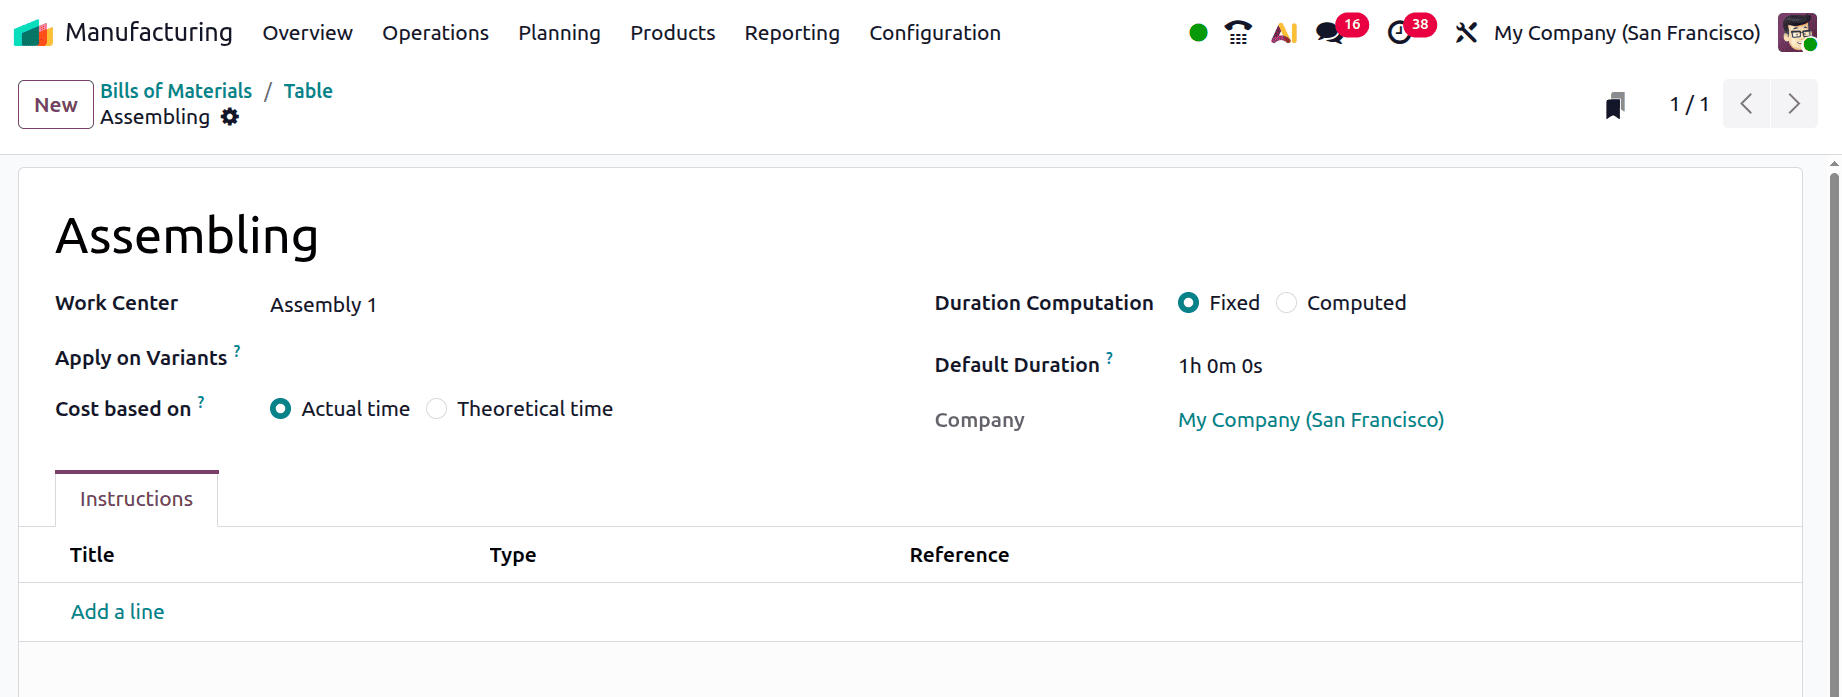Go to the next record arrow

(x=1794, y=104)
